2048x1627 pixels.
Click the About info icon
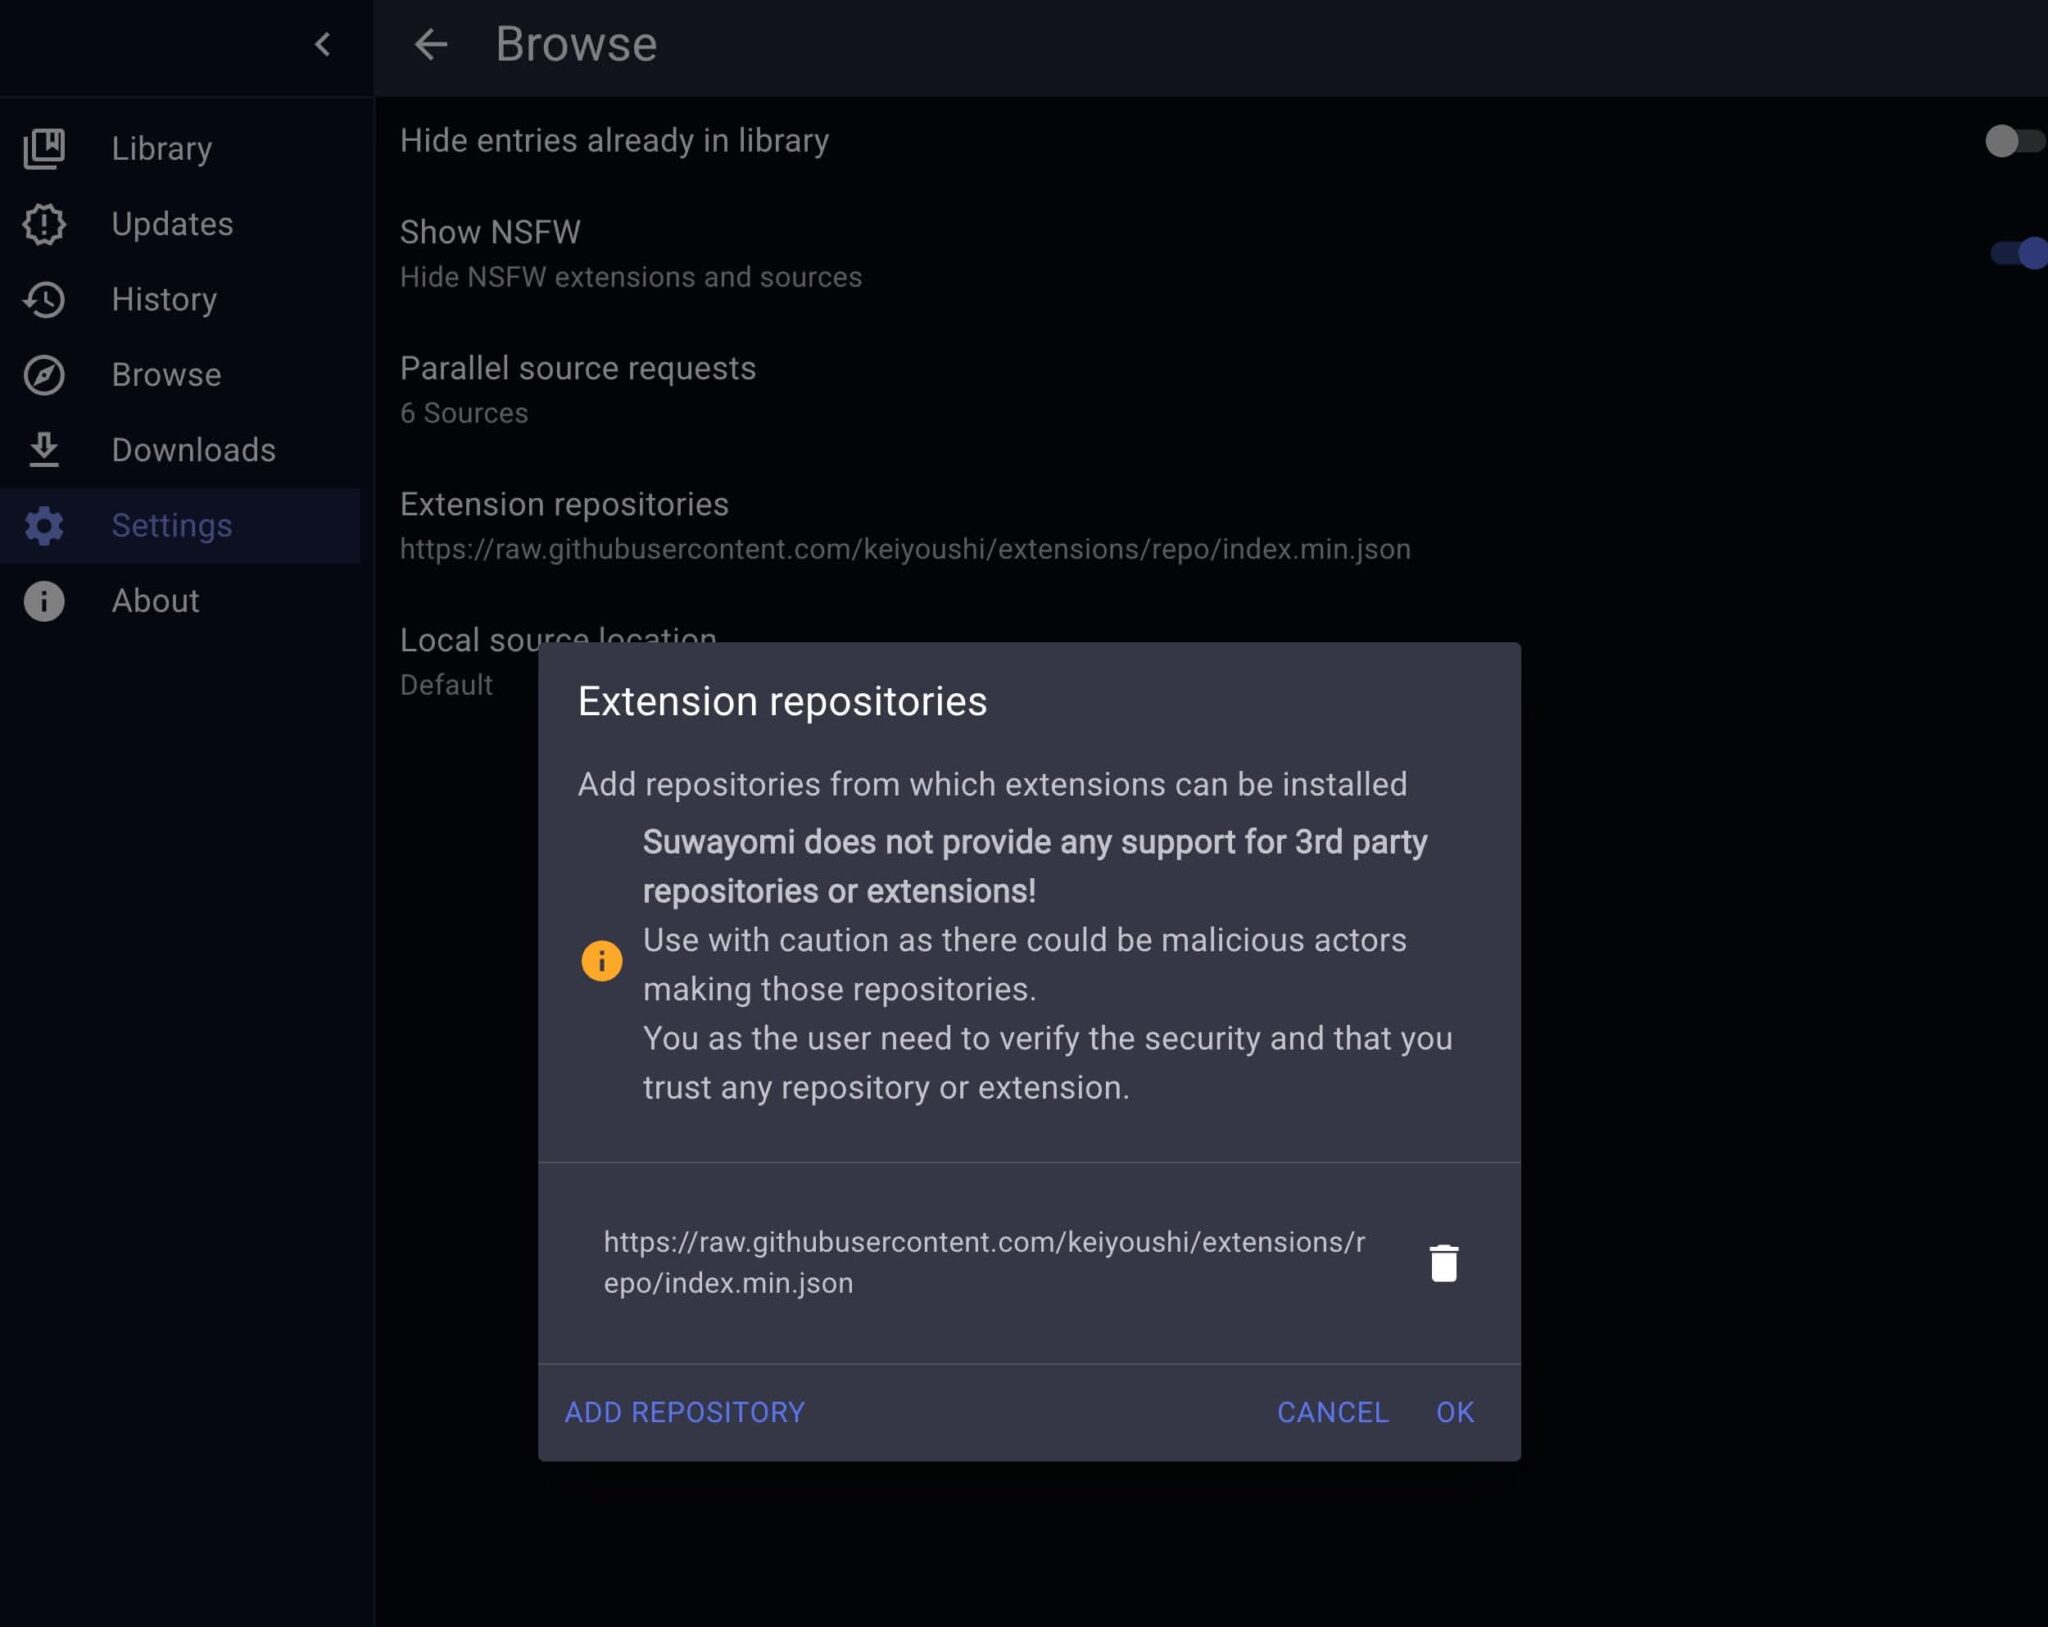pyautogui.click(x=44, y=601)
